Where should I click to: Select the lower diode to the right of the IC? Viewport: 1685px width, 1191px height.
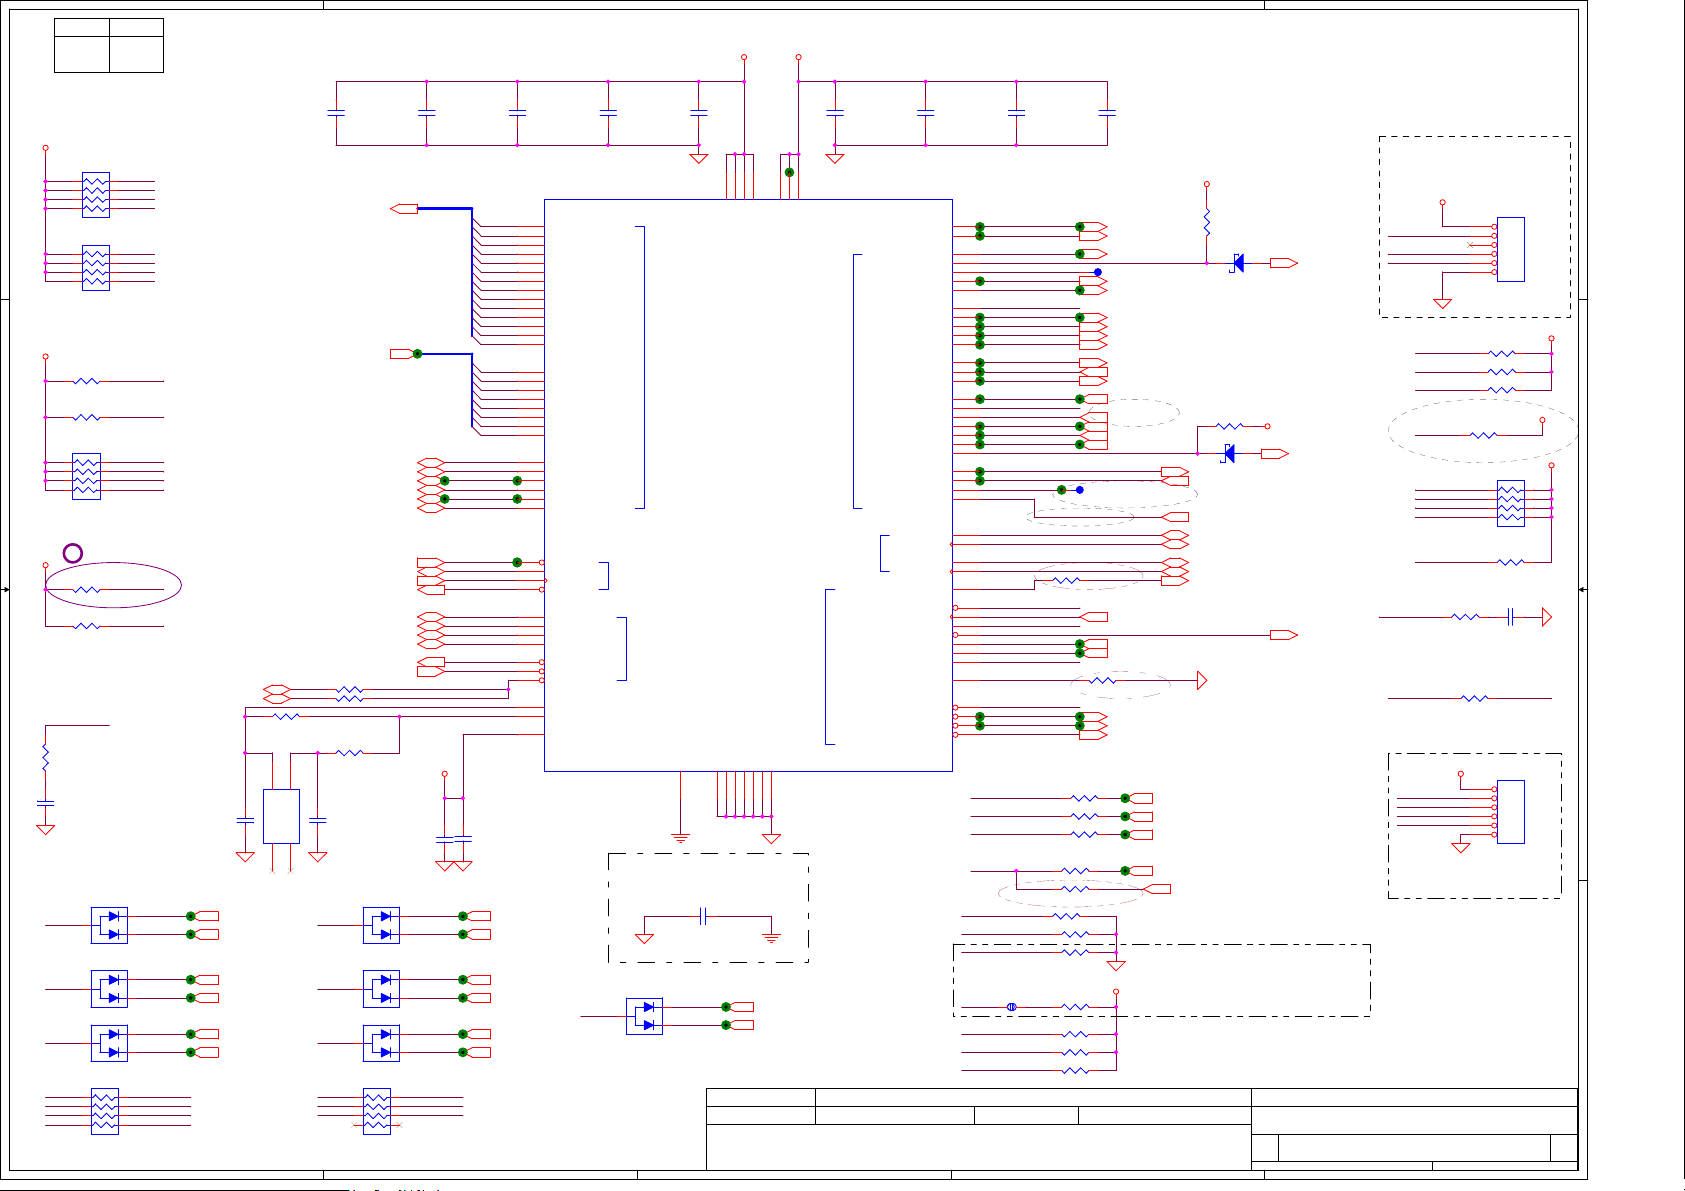point(1229,454)
